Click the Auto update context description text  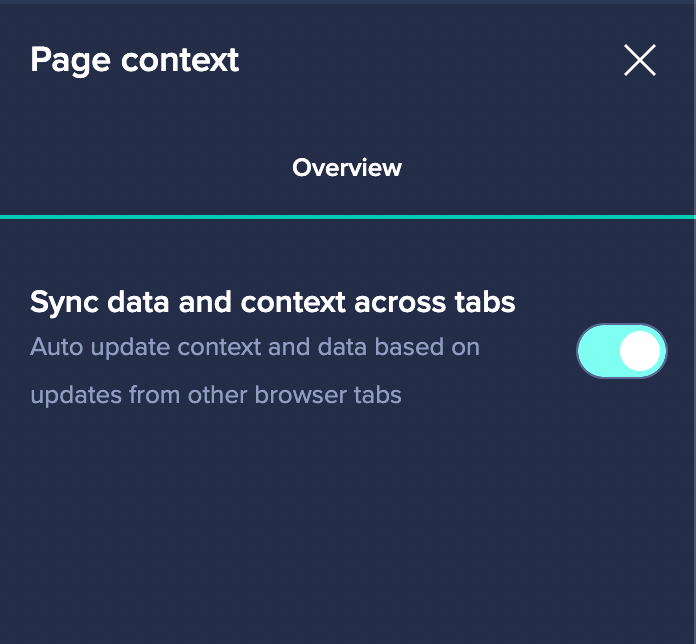click(x=255, y=348)
